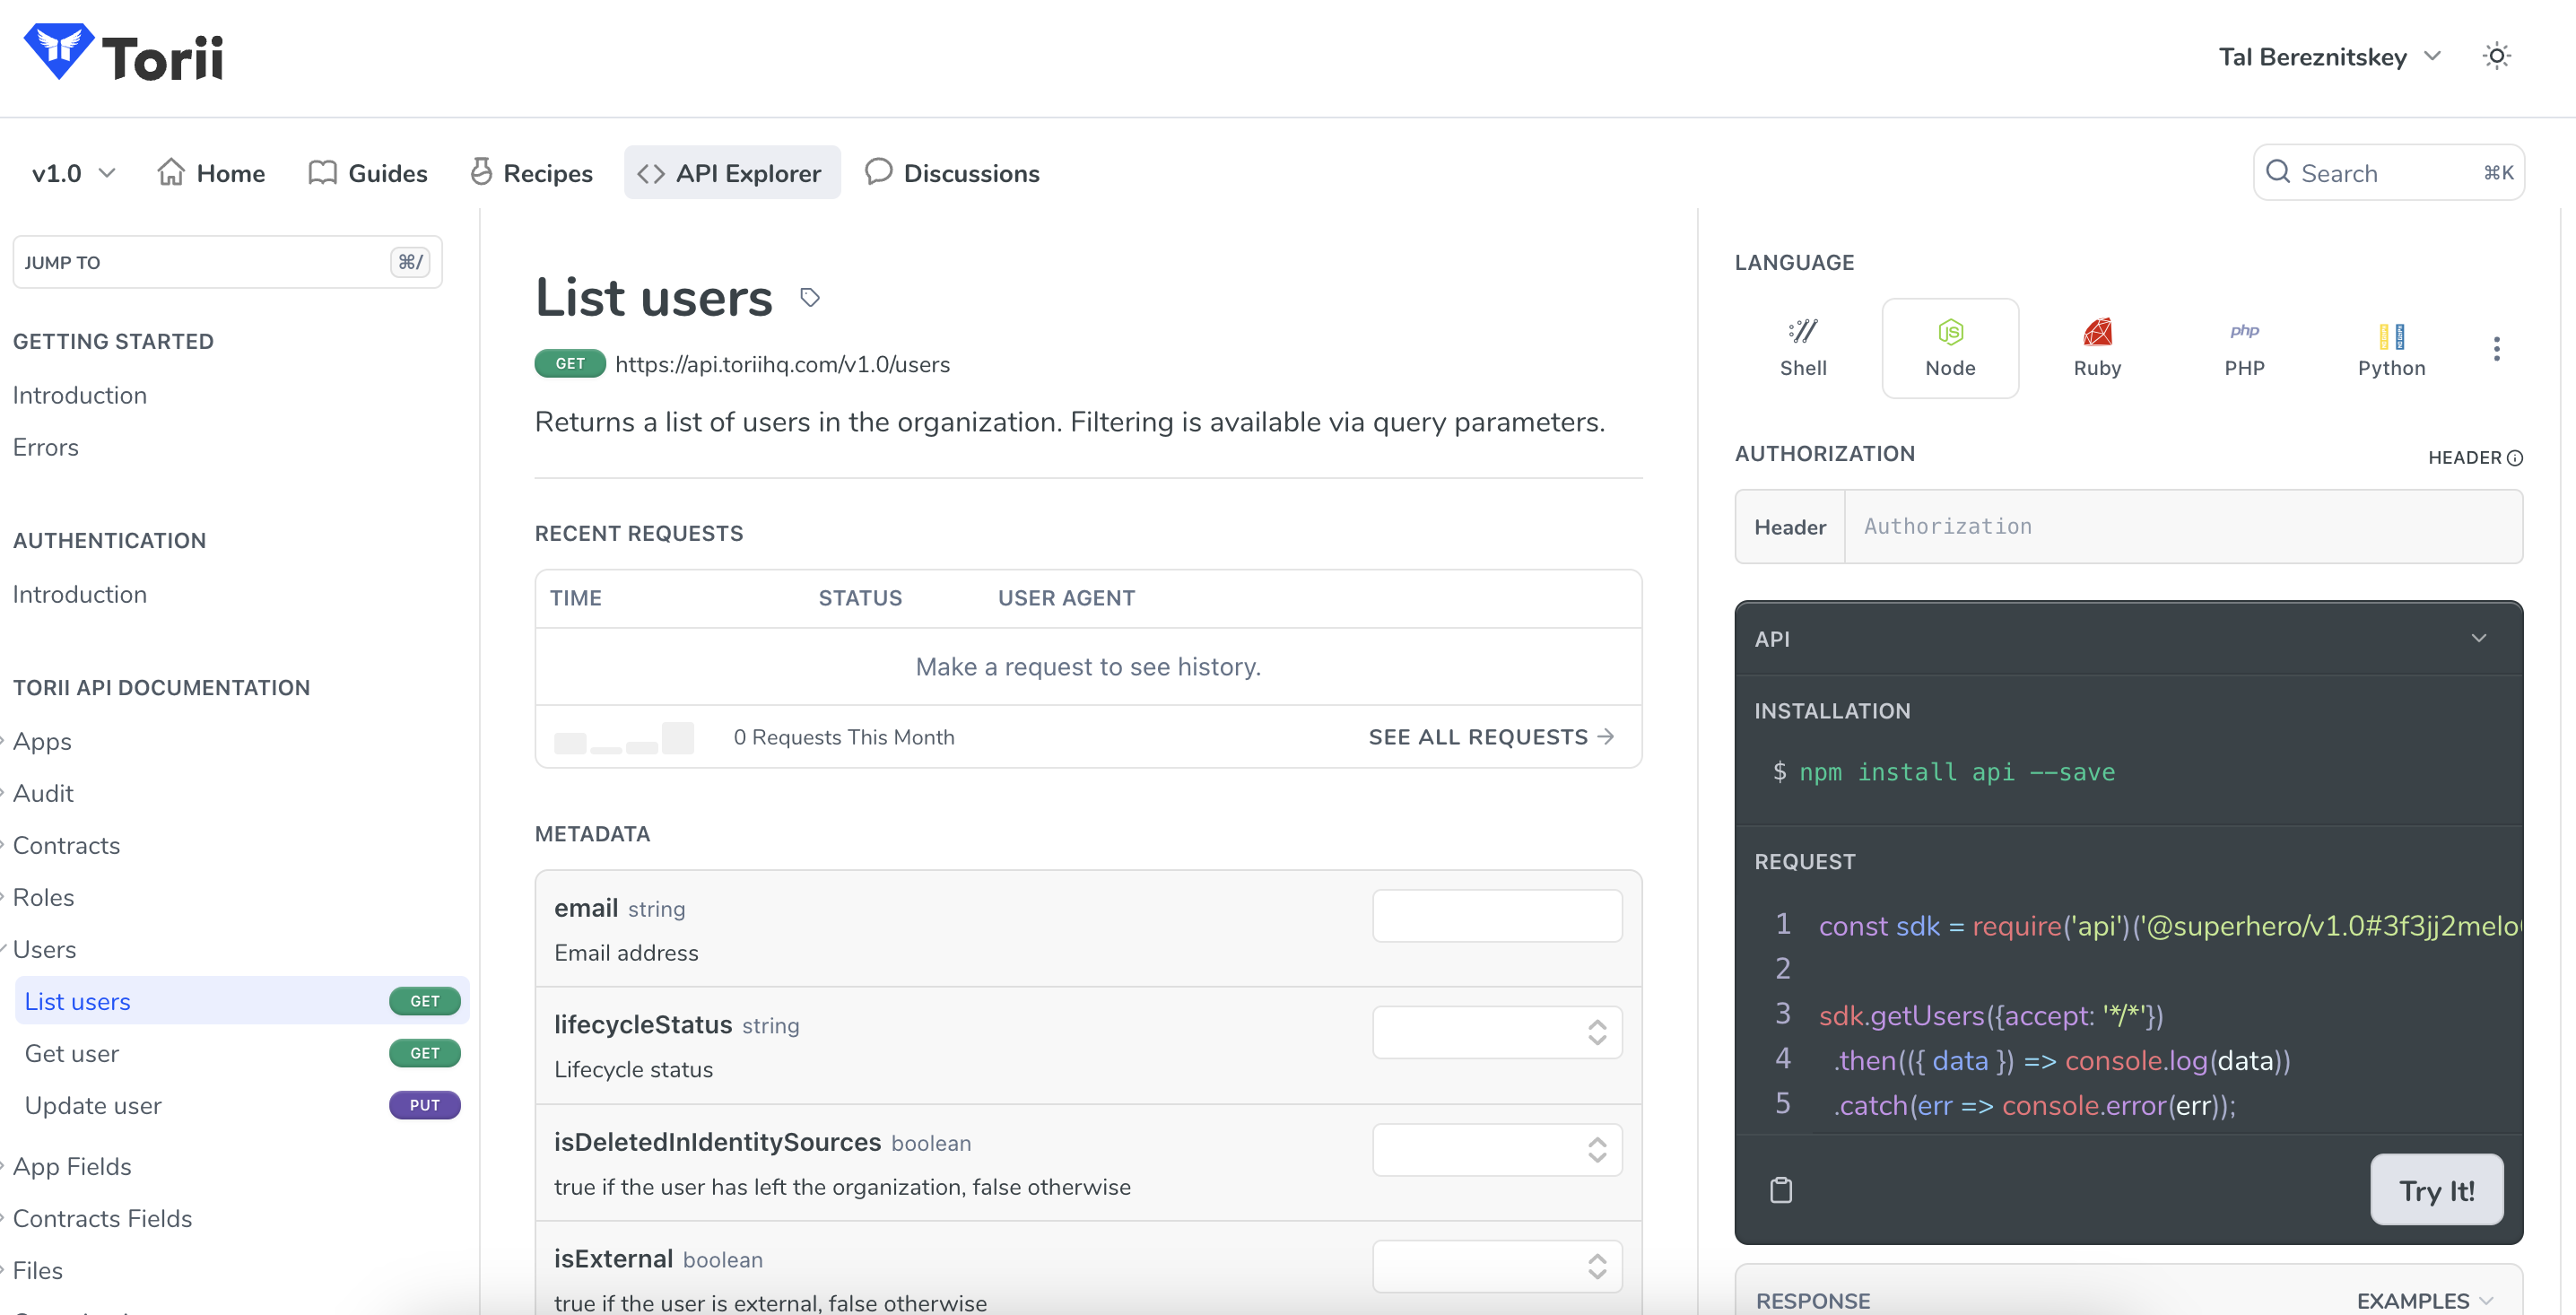Image resolution: width=2576 pixels, height=1315 pixels.
Task: Open the isExternal dropdown
Action: point(1497,1267)
